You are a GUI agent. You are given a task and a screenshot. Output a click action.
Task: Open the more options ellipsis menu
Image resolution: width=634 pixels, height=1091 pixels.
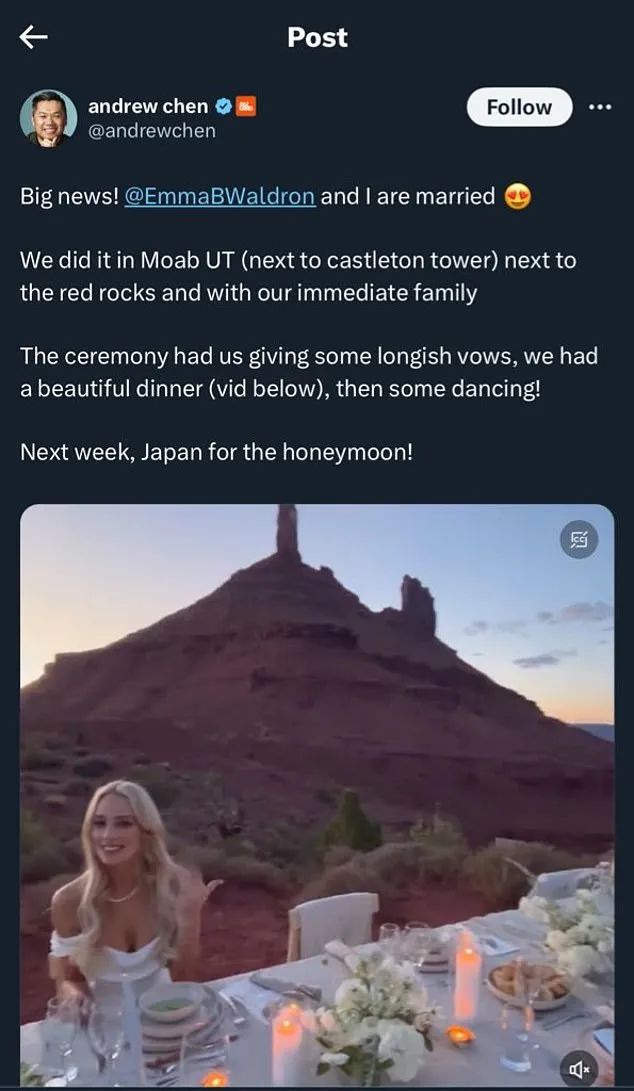click(x=600, y=107)
